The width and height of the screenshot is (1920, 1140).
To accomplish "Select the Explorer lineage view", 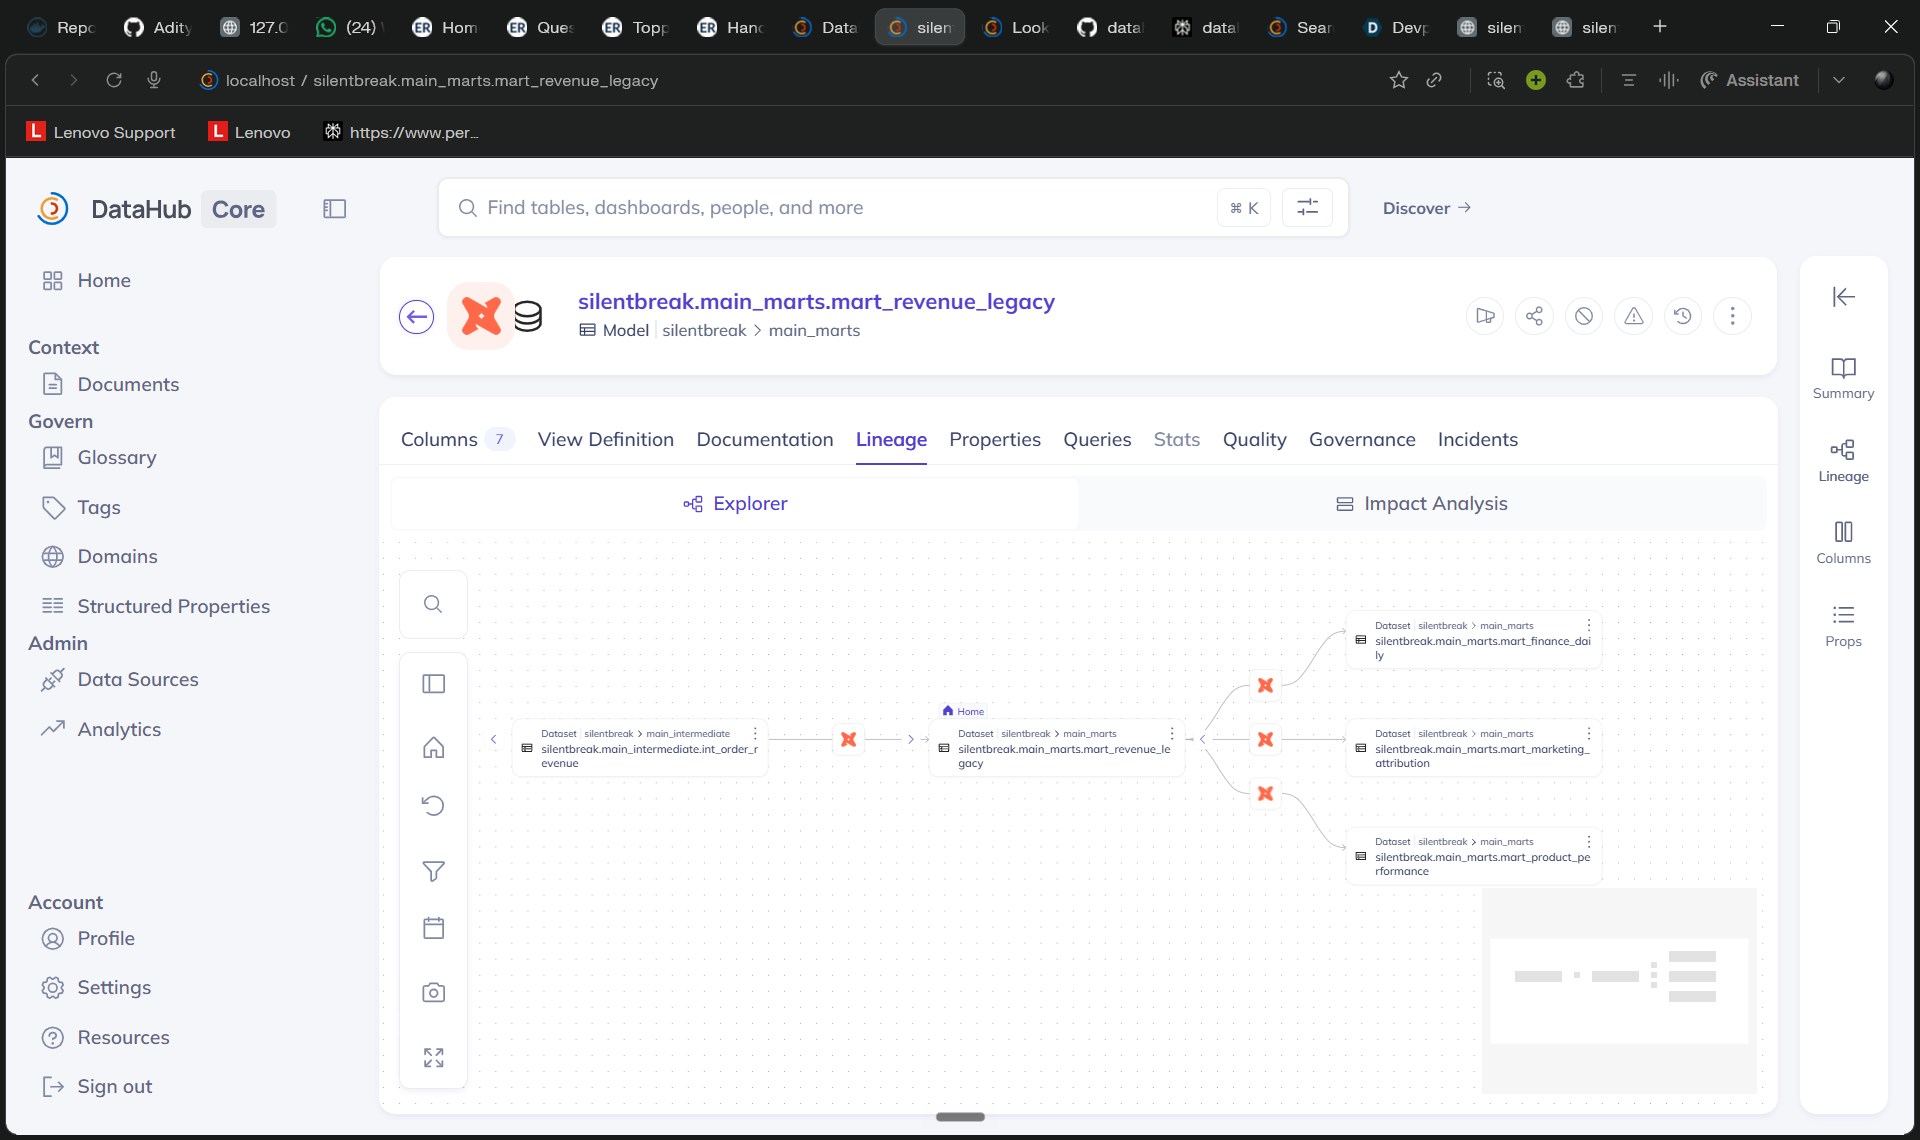I will pos(735,504).
